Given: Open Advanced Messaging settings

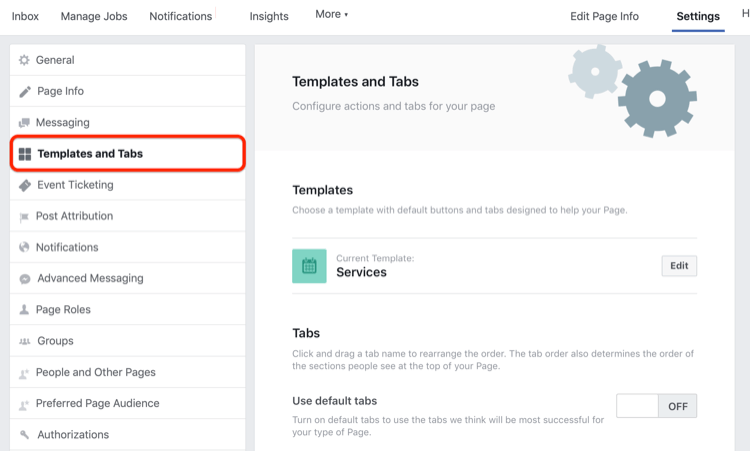Looking at the screenshot, I should tap(128, 278).
